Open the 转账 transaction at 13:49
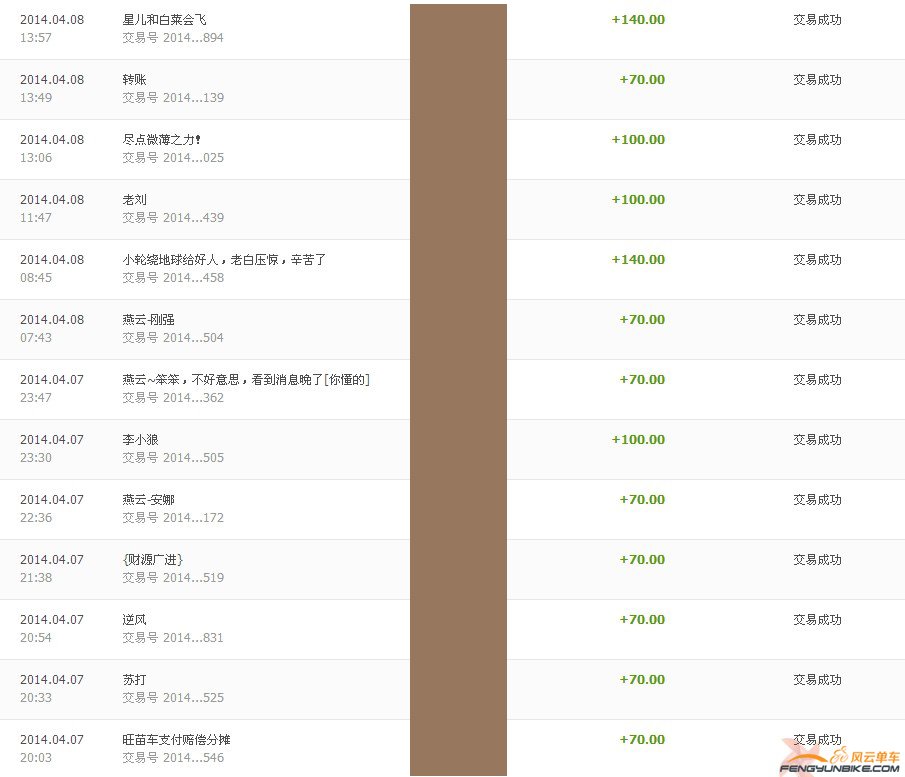 (x=134, y=80)
